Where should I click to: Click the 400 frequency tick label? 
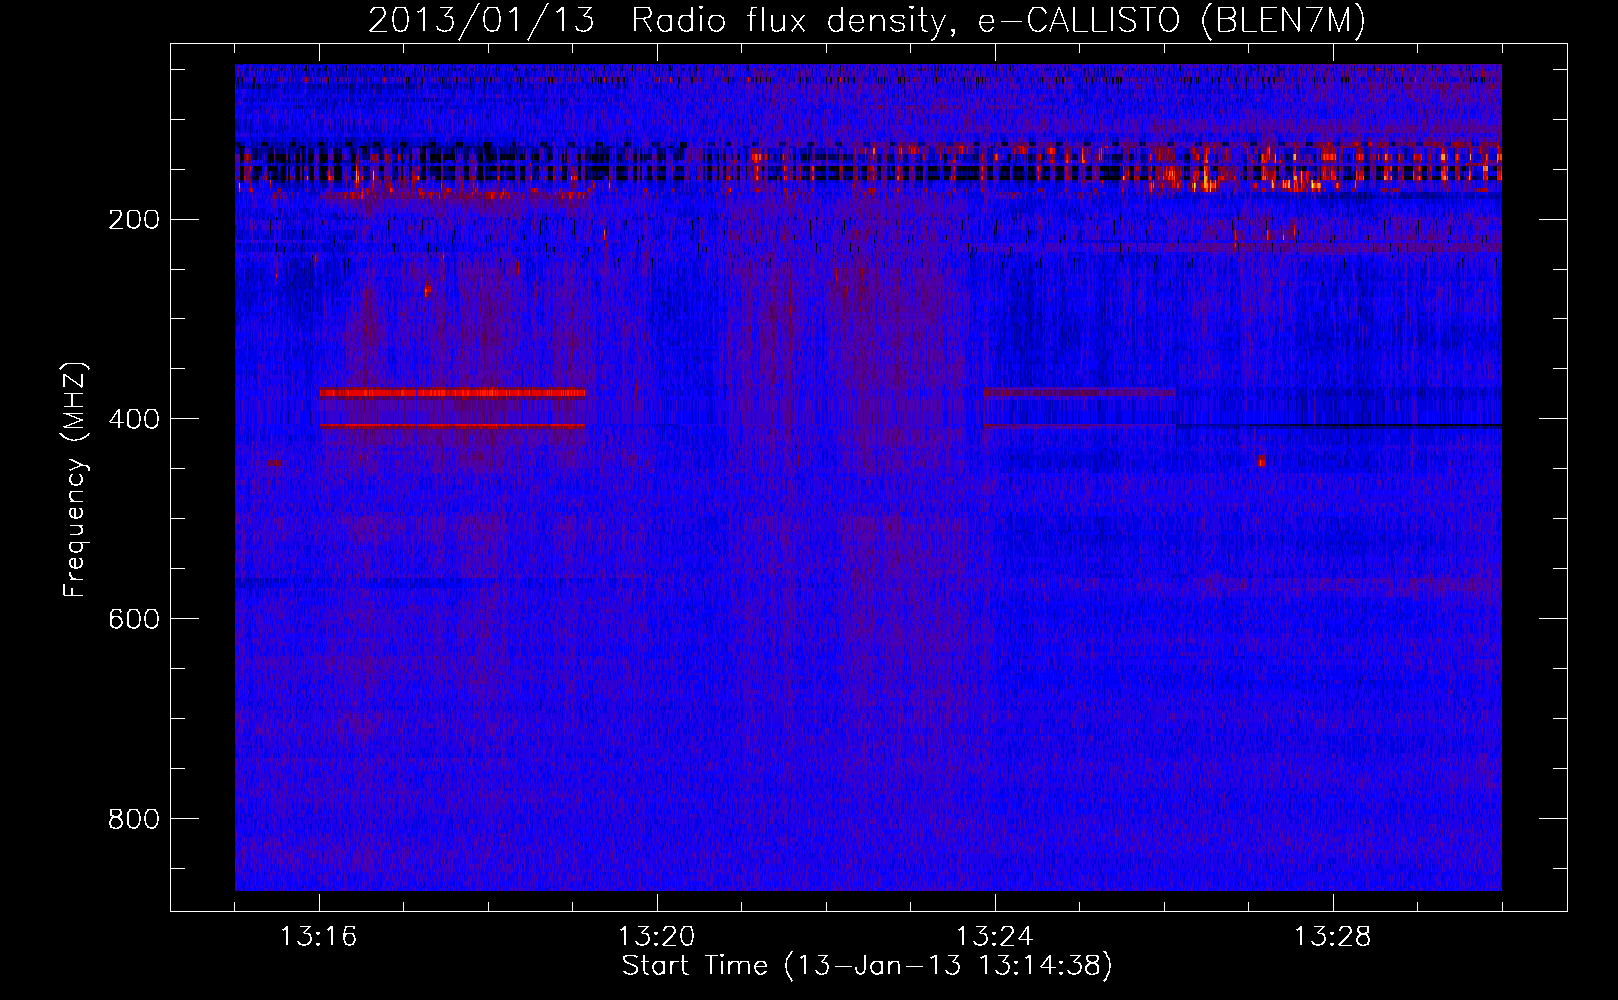click(134, 419)
